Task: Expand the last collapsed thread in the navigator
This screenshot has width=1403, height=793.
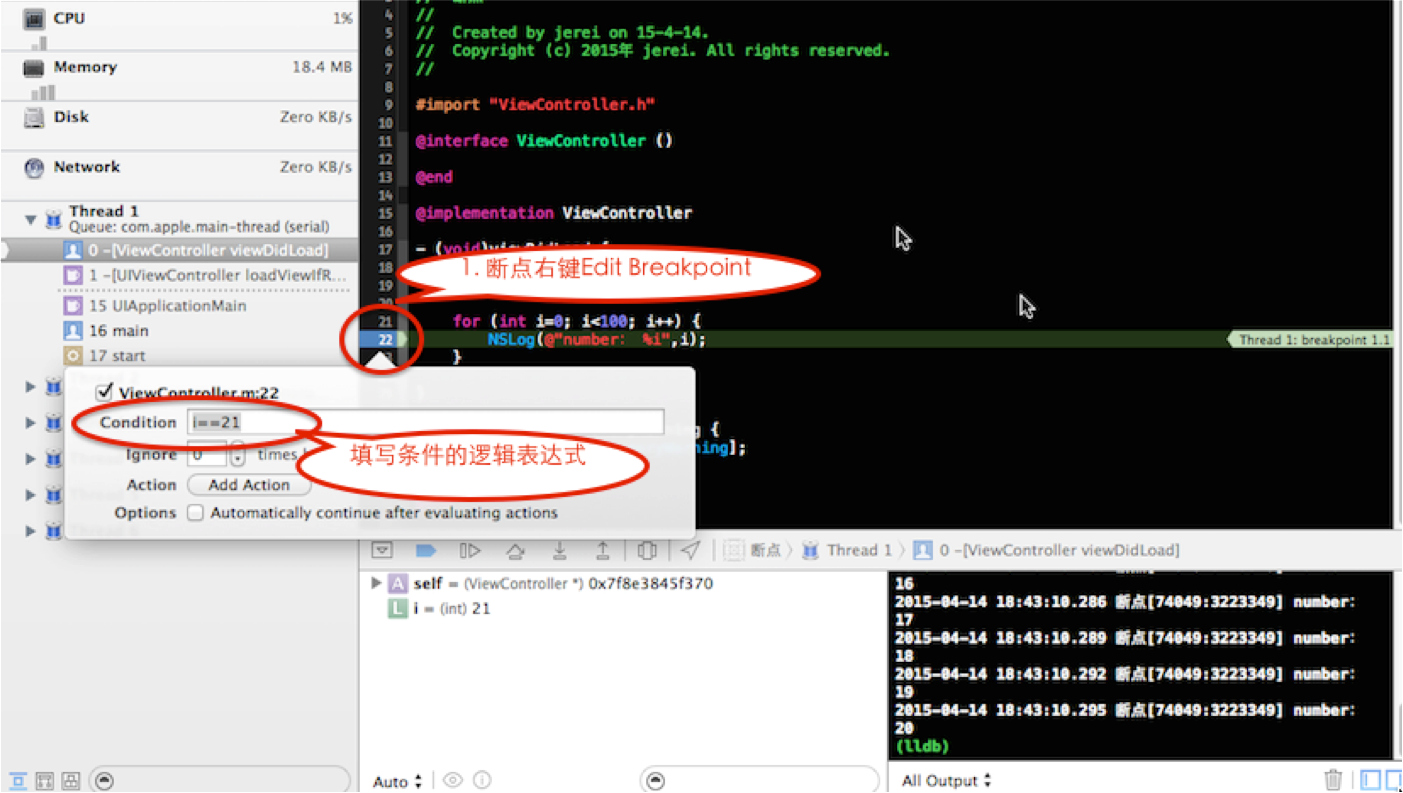Action: [x=30, y=530]
